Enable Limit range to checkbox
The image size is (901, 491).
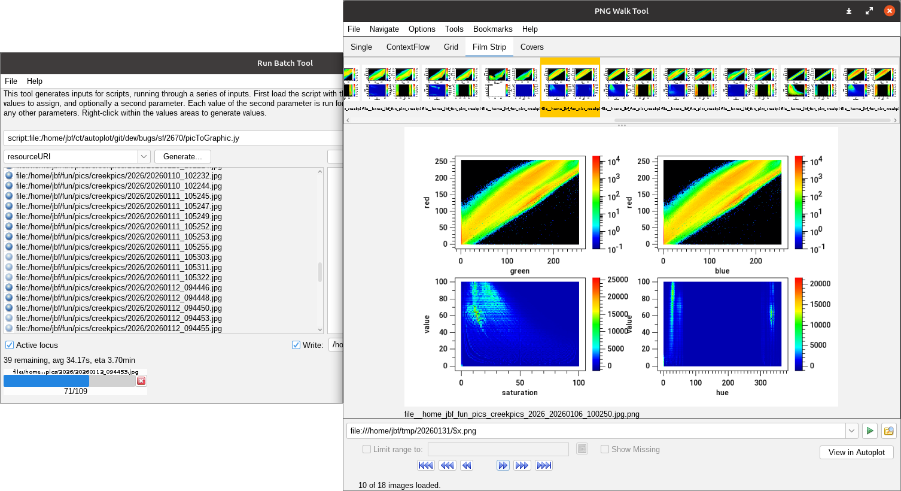pyautogui.click(x=366, y=449)
